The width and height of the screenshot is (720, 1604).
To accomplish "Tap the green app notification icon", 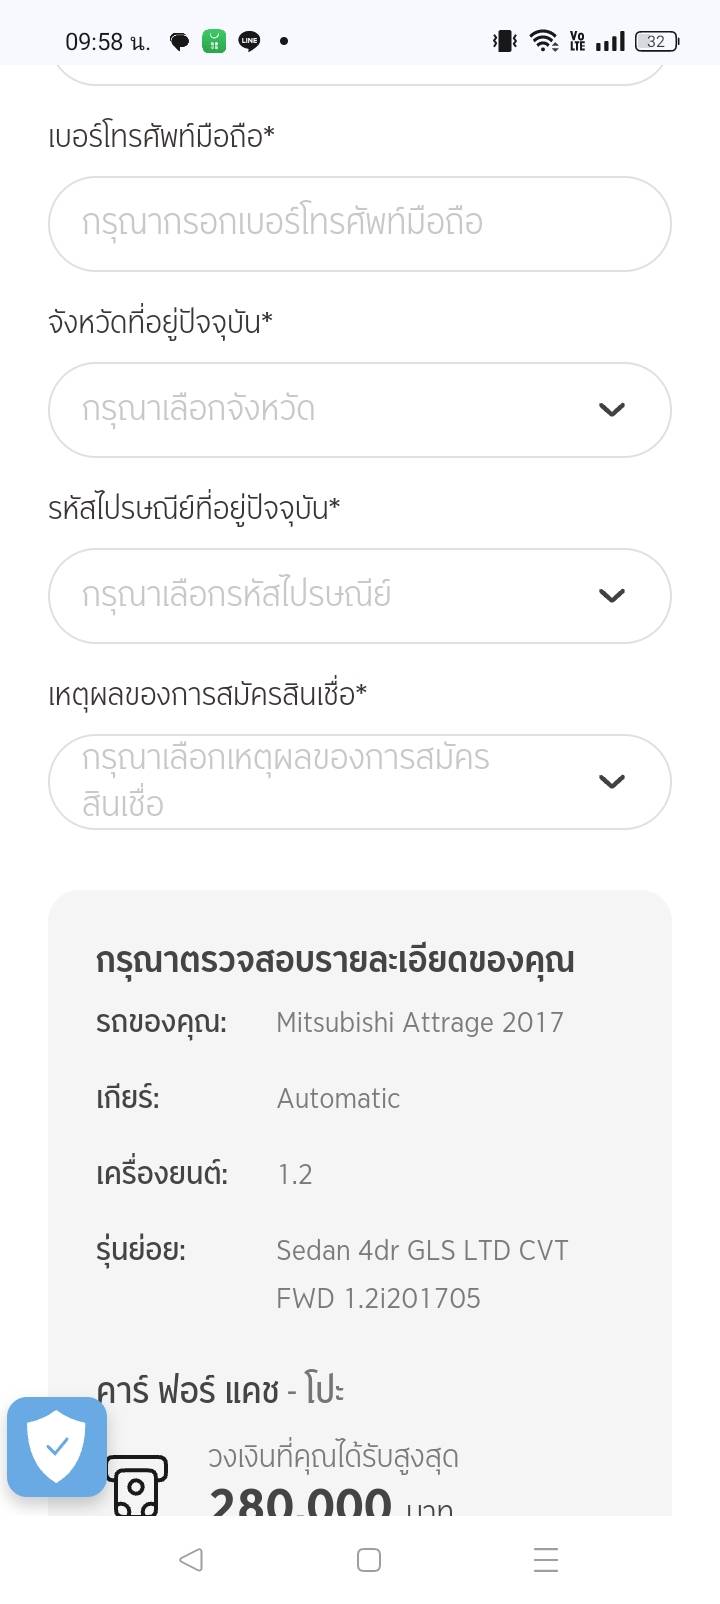I will click(x=214, y=41).
